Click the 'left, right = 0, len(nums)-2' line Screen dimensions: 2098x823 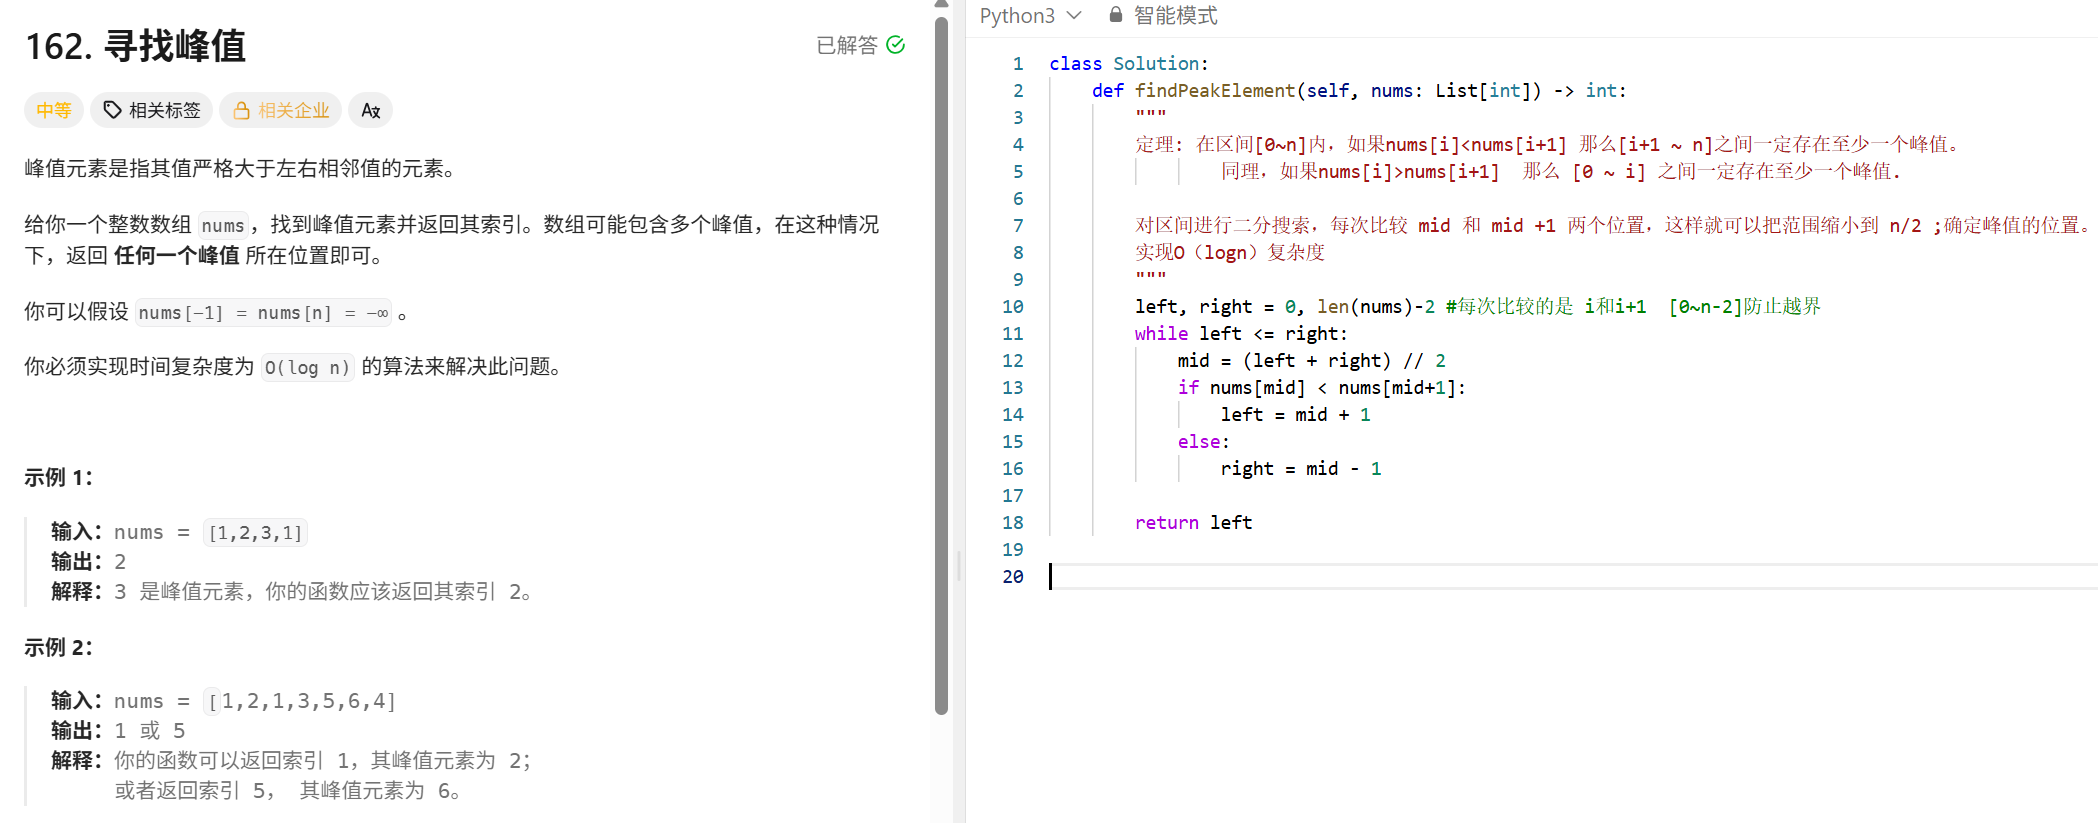click(x=1285, y=307)
